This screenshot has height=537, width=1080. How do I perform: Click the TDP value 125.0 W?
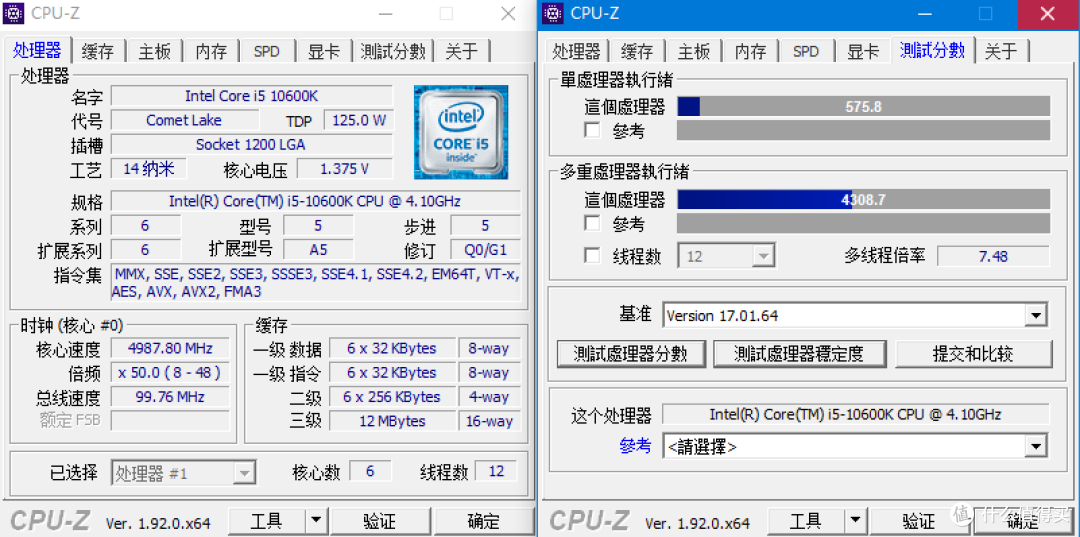pos(358,120)
